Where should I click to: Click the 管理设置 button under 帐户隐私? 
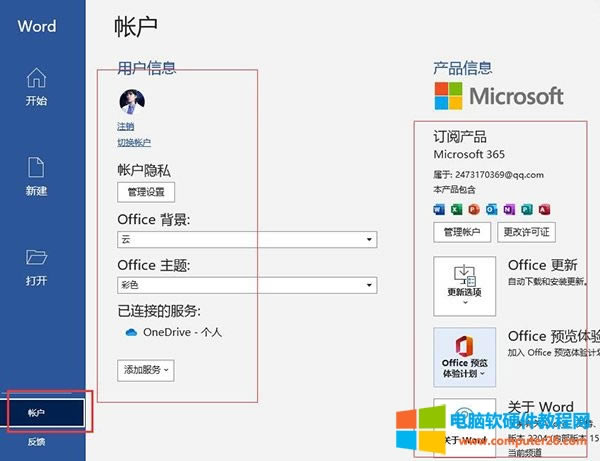coord(146,191)
